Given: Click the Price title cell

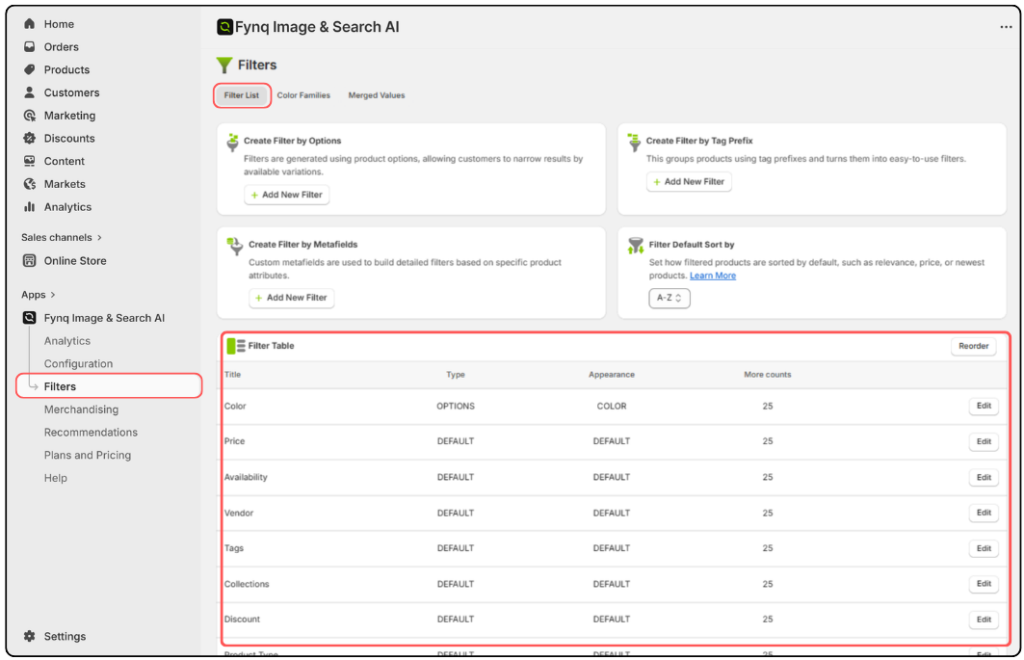Looking at the screenshot, I should [x=234, y=441].
